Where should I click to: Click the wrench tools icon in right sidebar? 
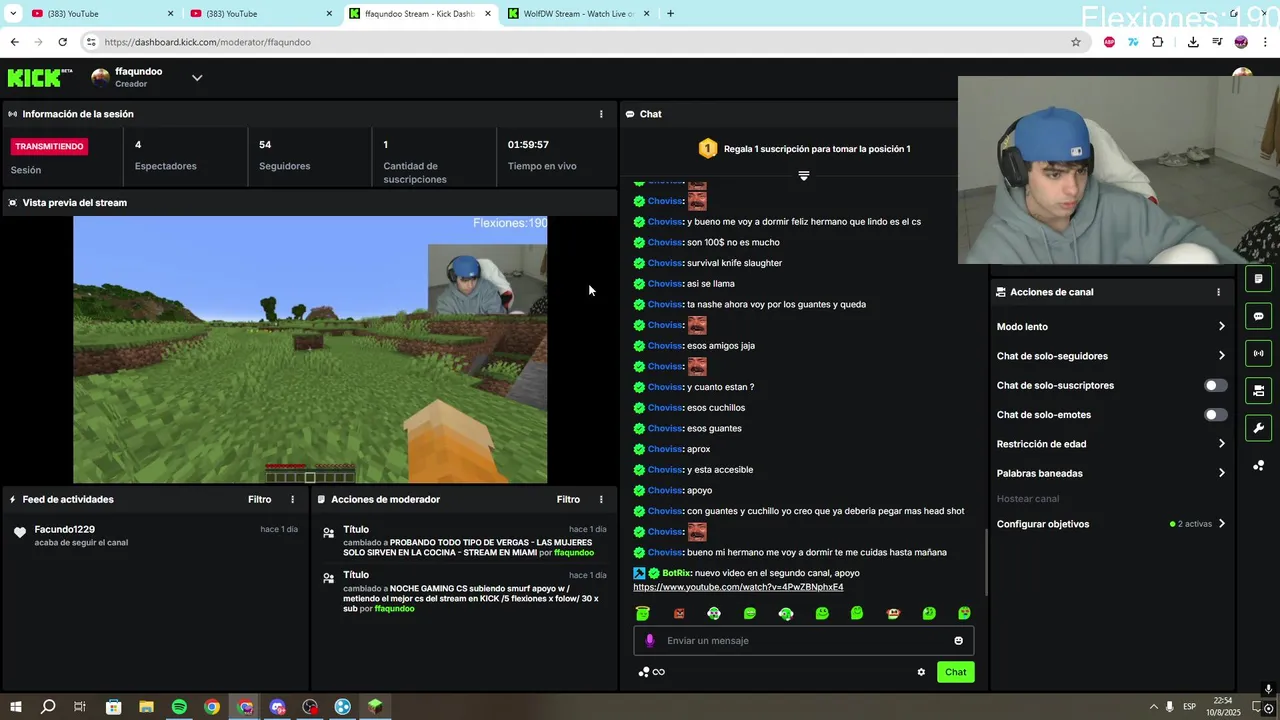pos(1259,428)
